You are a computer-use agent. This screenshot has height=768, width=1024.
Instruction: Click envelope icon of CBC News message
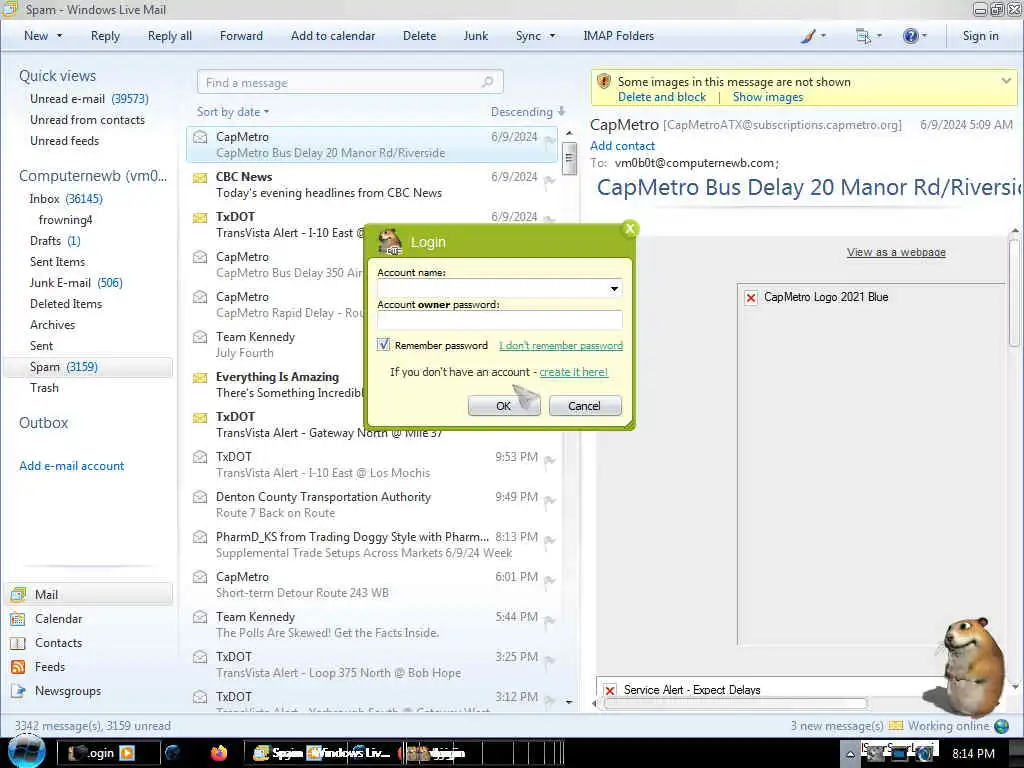(200, 177)
